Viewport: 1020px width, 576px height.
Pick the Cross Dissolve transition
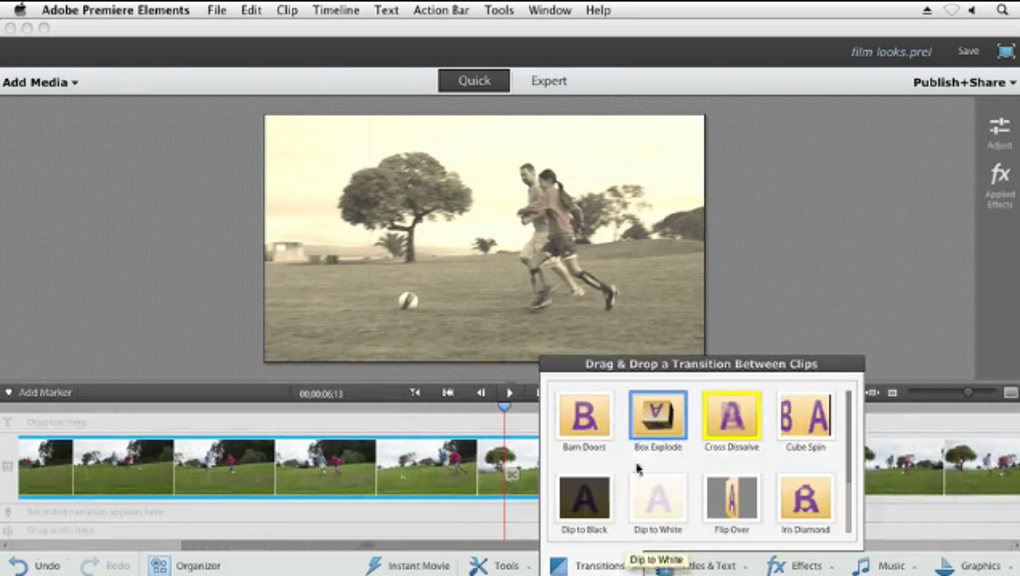[731, 415]
